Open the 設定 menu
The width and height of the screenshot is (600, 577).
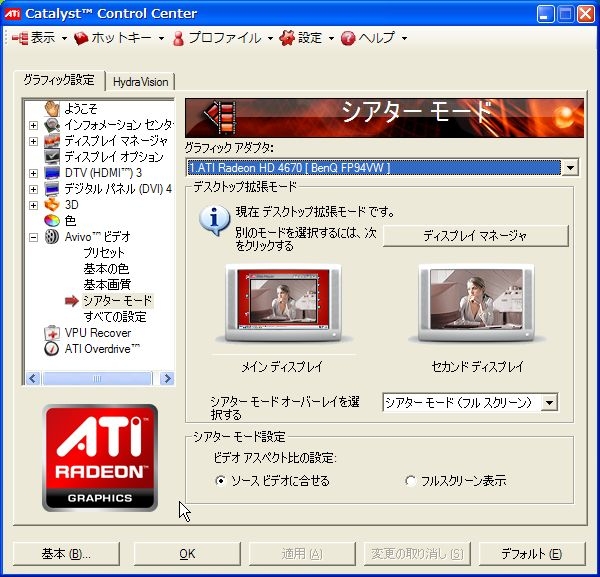[x=307, y=38]
